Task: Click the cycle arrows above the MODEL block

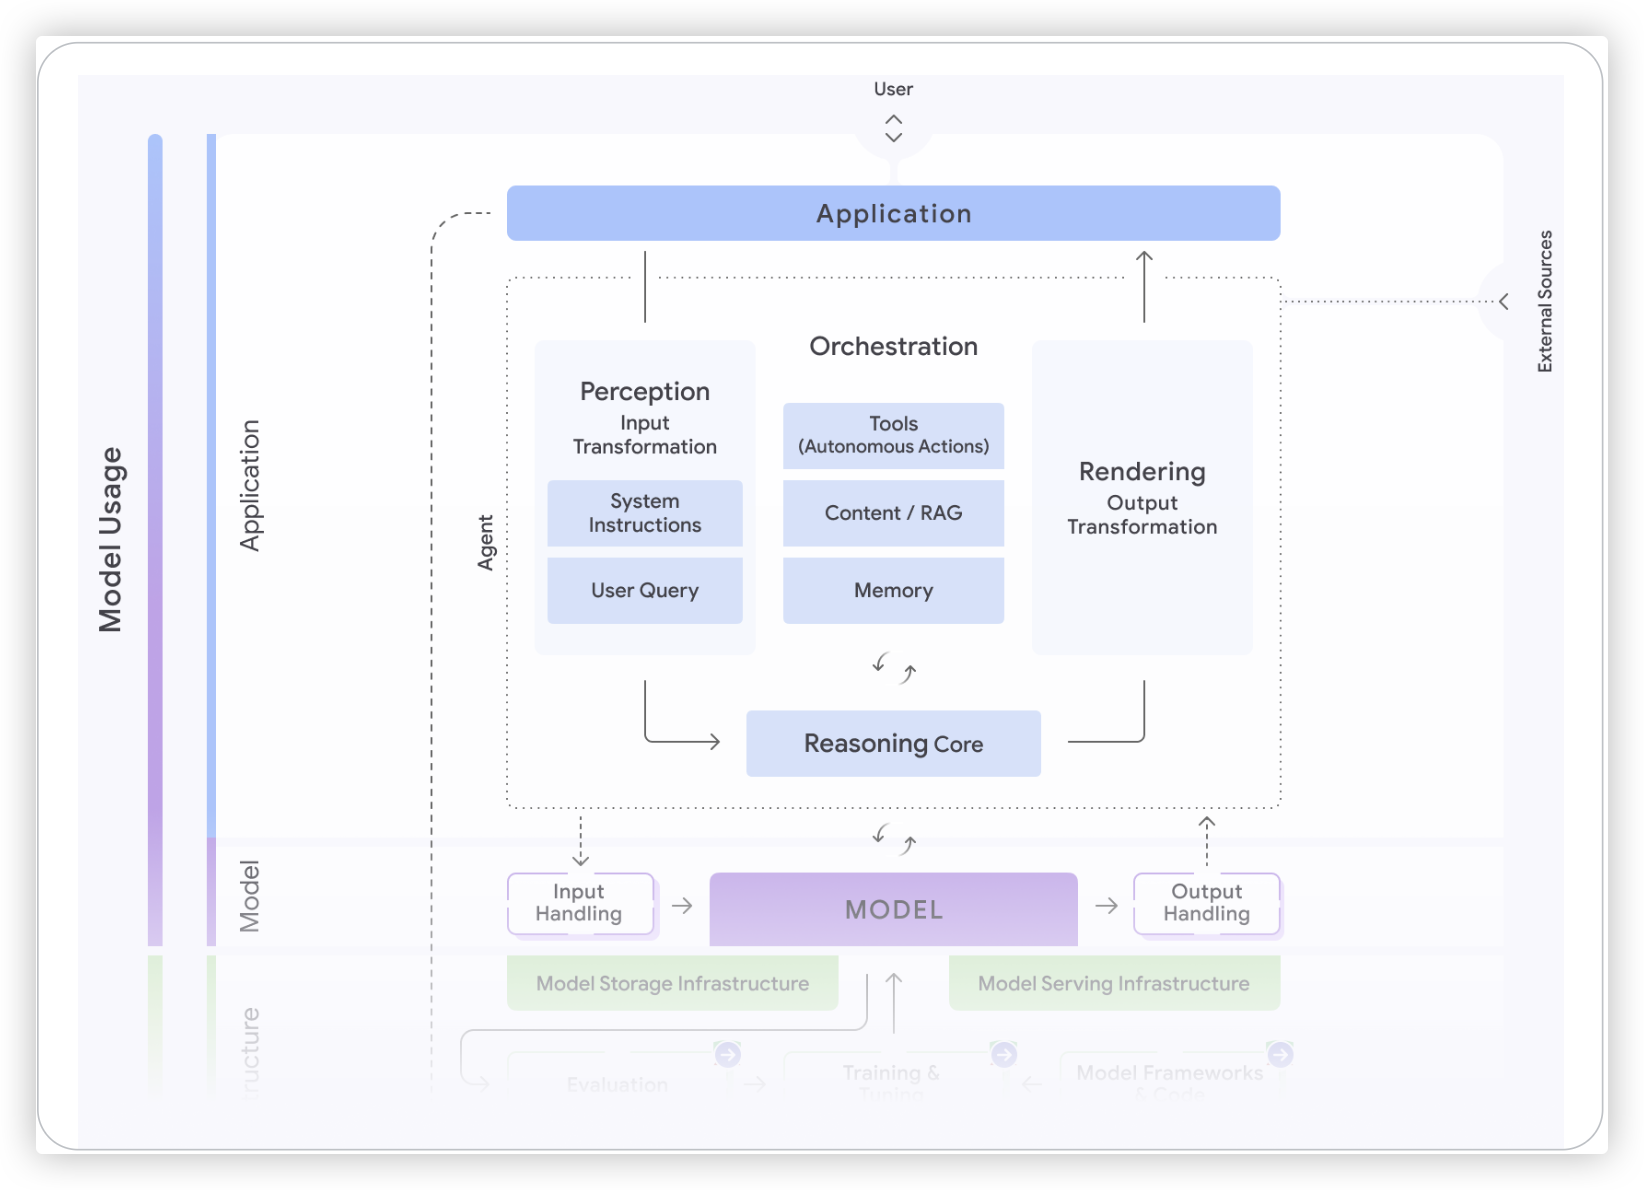Action: pyautogui.click(x=893, y=838)
